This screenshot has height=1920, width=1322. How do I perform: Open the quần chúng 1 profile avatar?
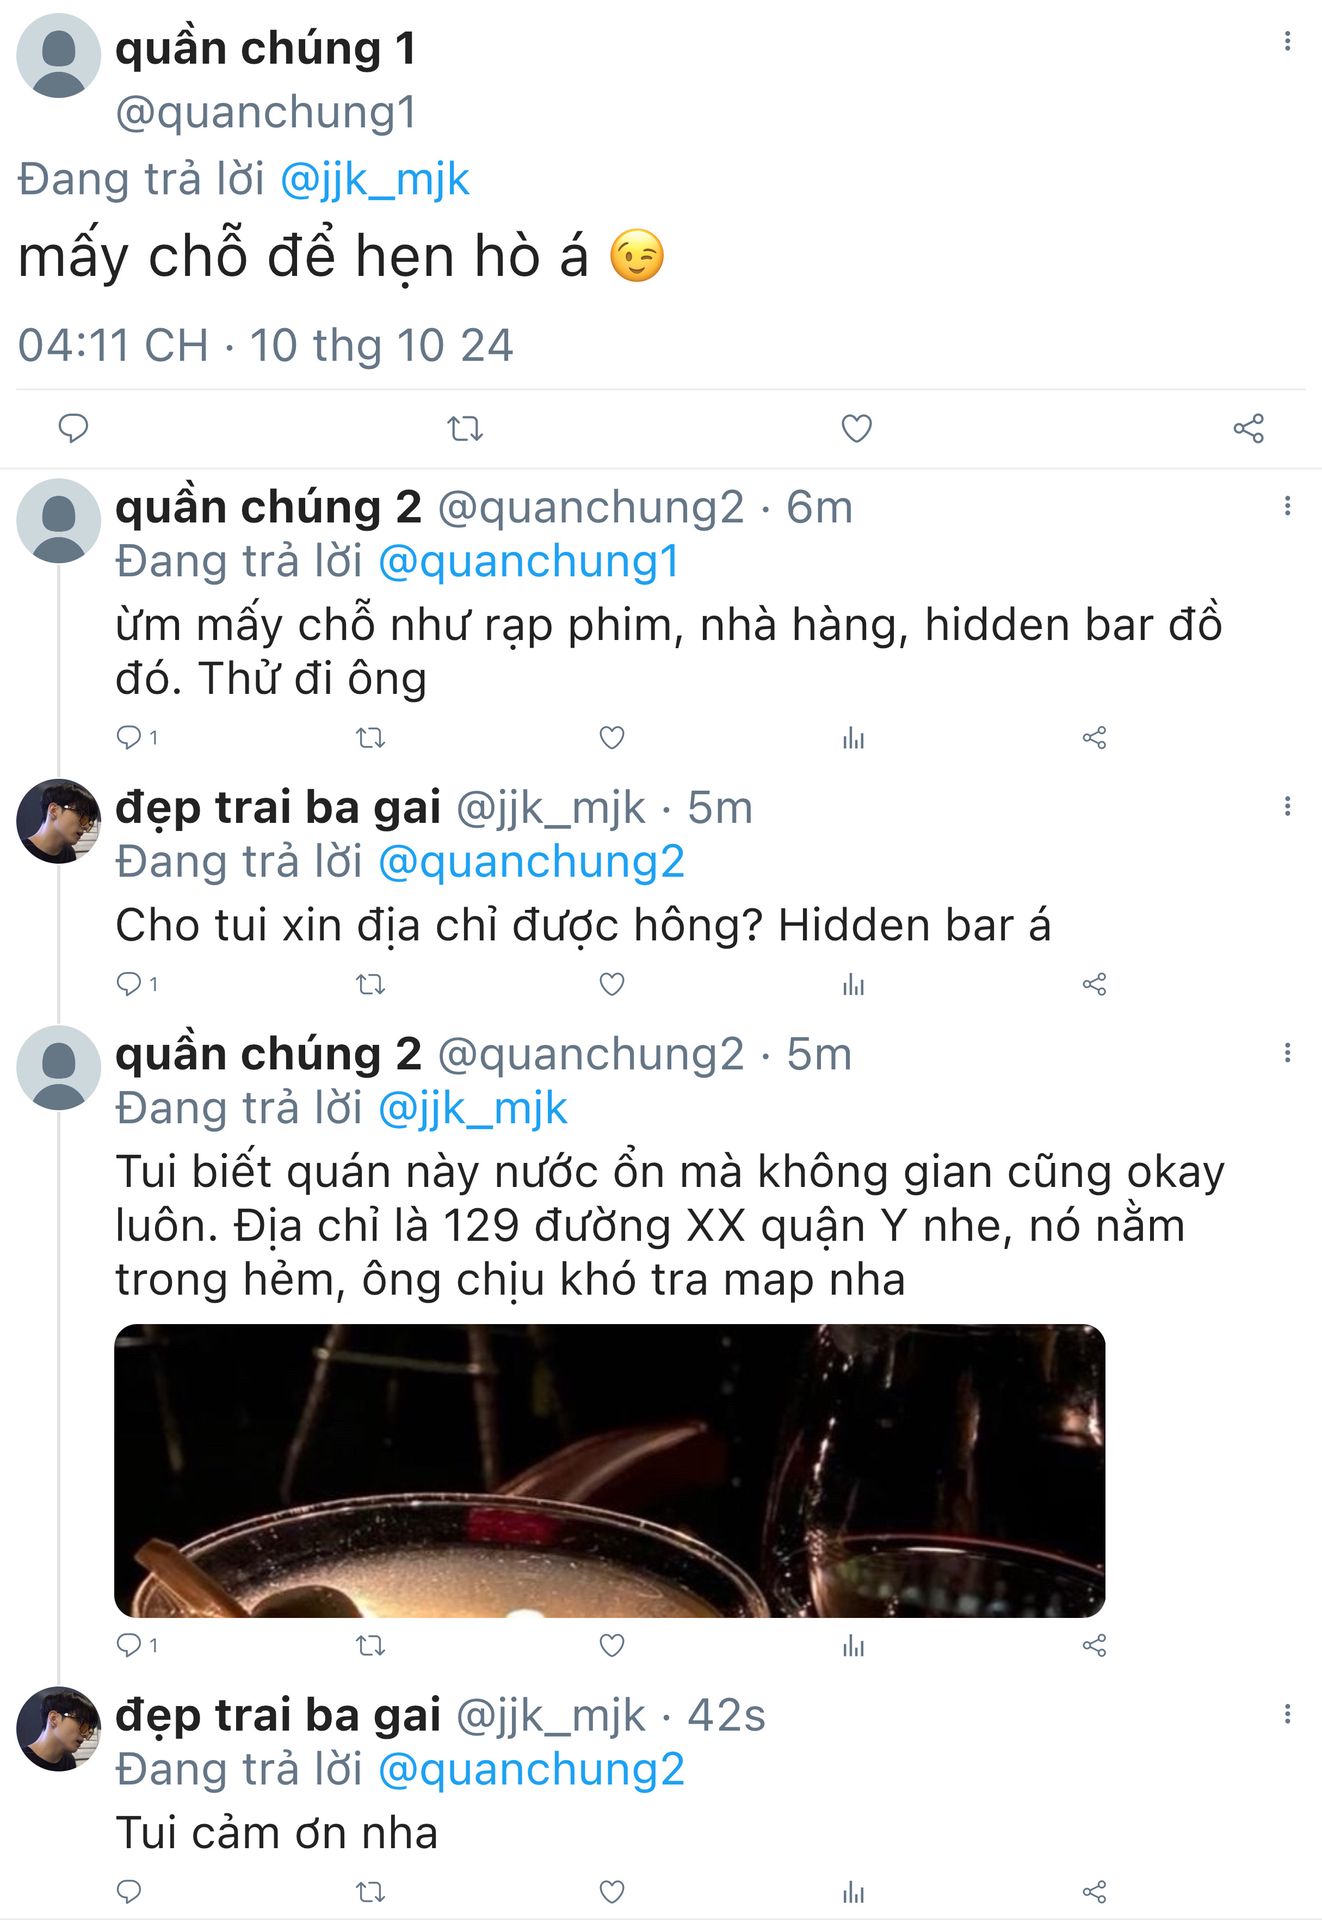[x=58, y=56]
